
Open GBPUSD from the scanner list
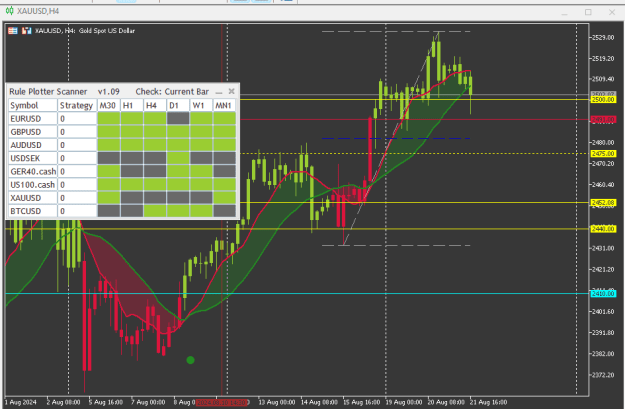(33, 132)
